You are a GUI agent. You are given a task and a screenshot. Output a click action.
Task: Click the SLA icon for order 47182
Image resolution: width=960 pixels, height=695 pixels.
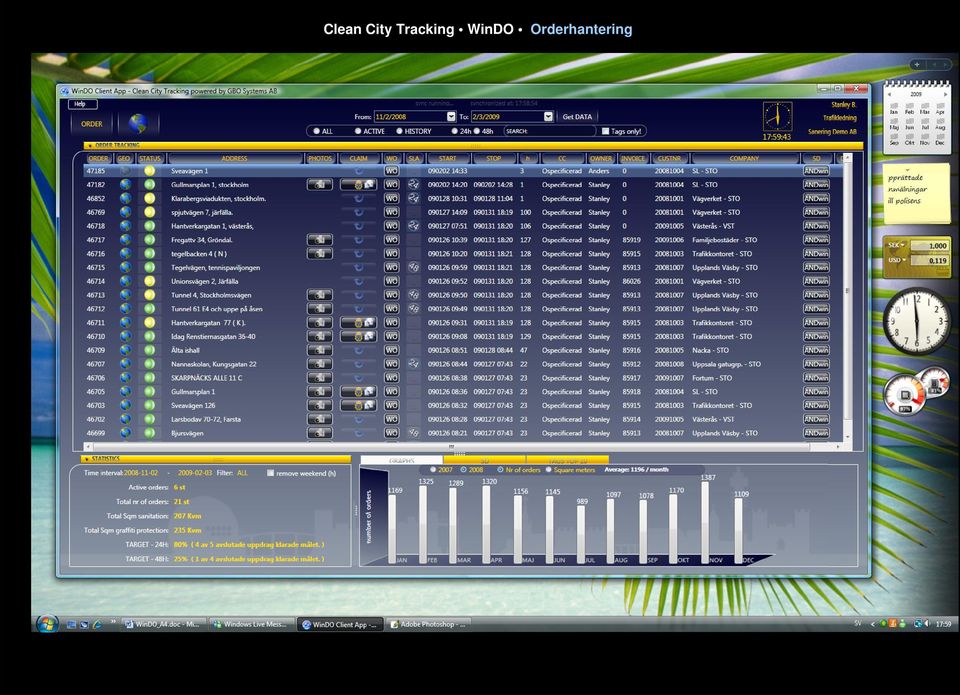coord(414,184)
